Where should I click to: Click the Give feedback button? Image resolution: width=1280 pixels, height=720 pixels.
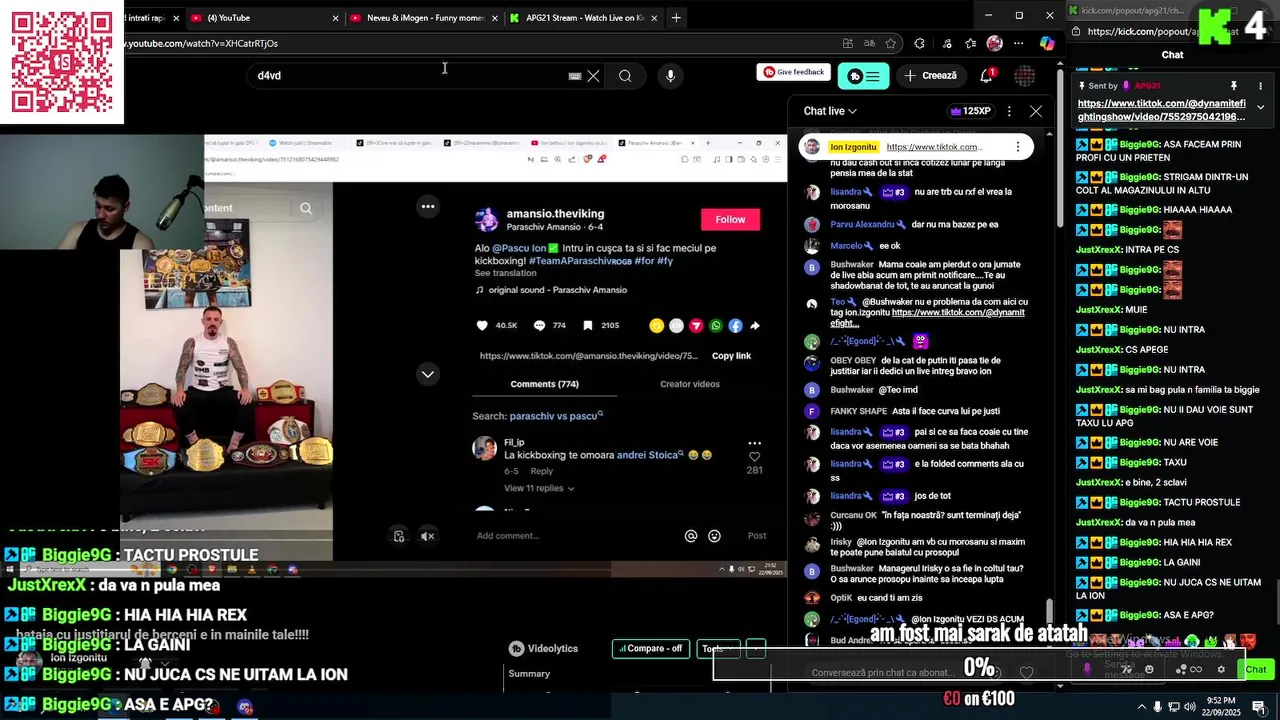click(x=795, y=72)
